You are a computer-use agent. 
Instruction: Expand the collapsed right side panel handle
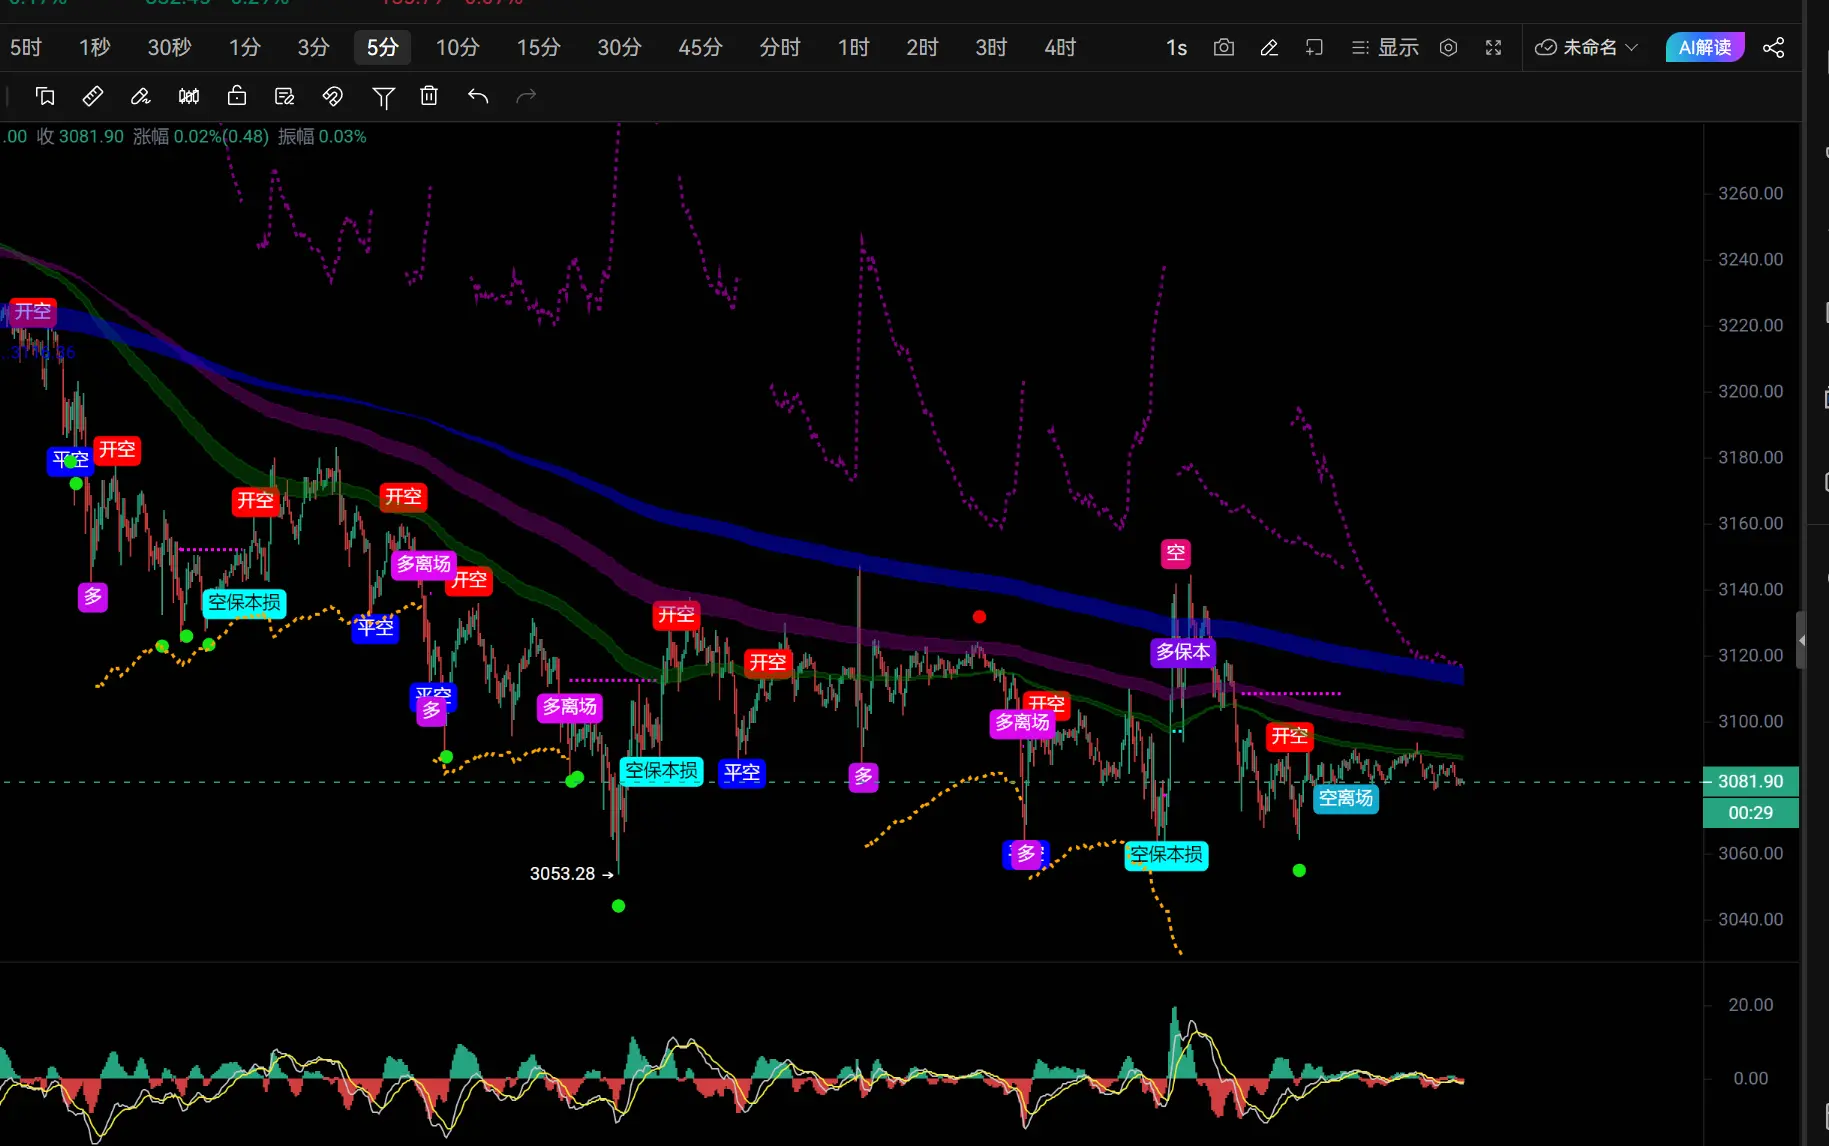1801,640
